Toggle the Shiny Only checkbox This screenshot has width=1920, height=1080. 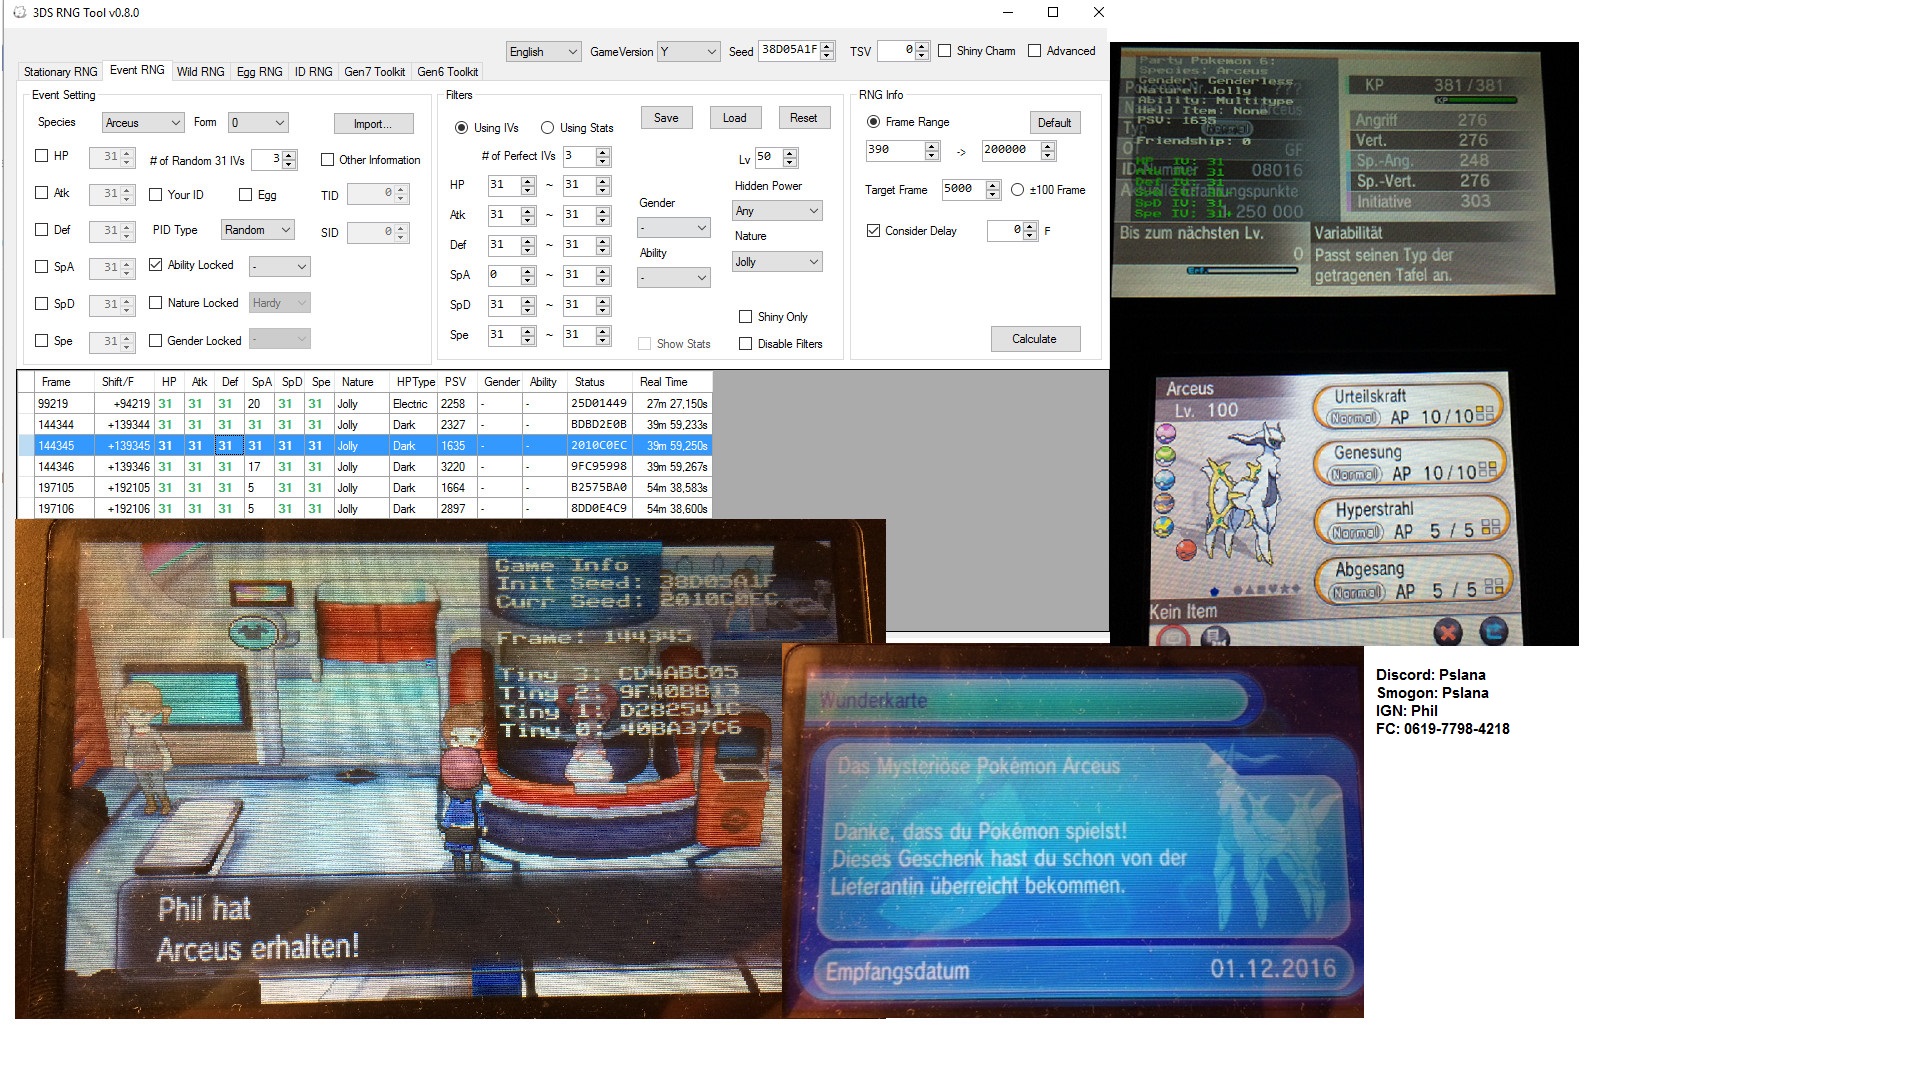coord(745,317)
